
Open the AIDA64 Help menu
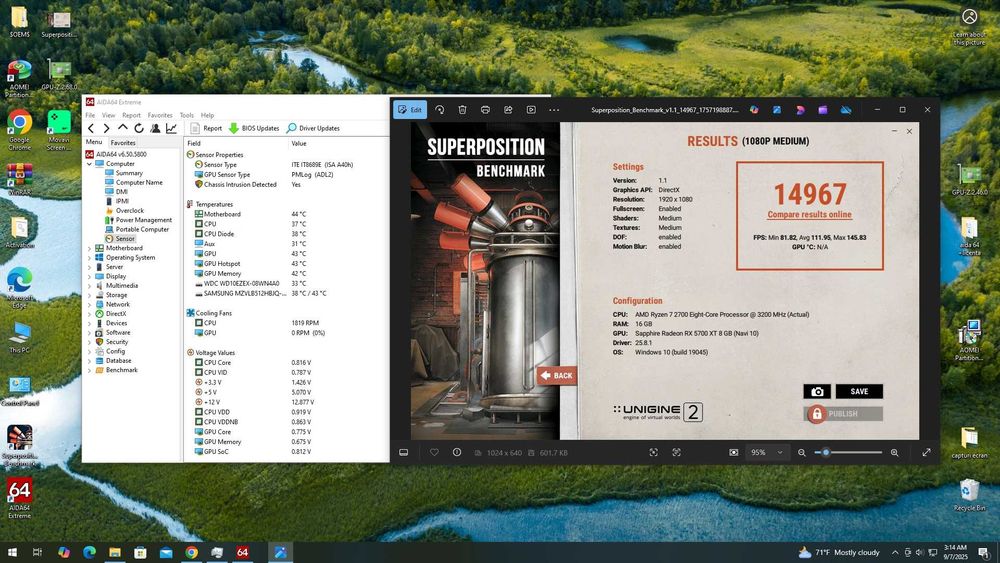coord(207,115)
